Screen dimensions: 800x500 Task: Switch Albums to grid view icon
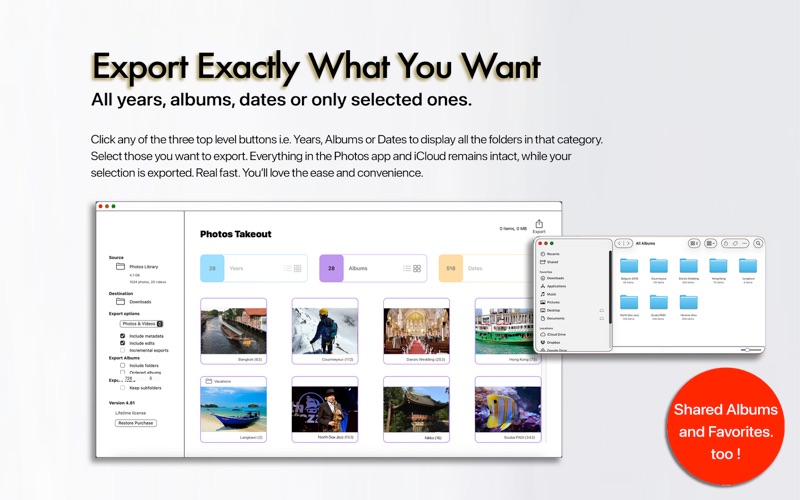pyautogui.click(x=417, y=268)
